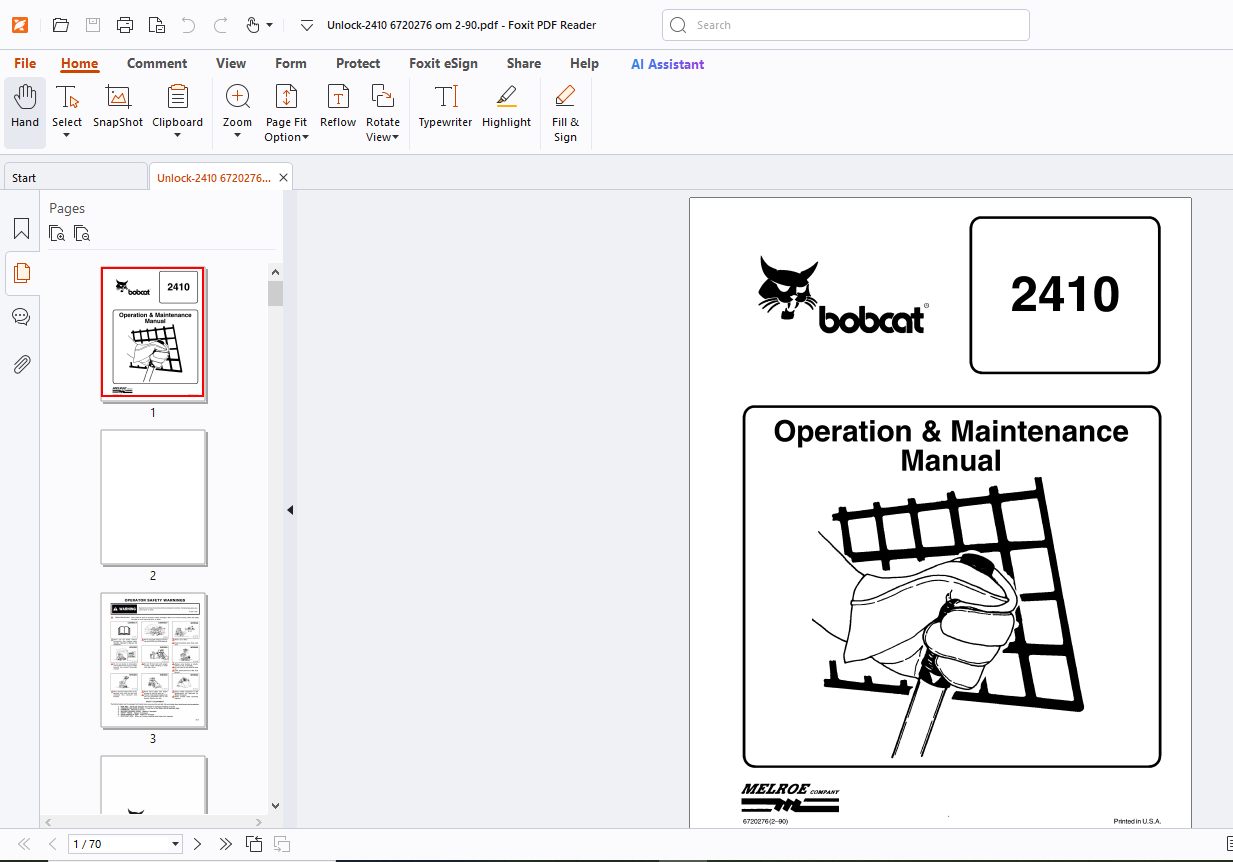Viewport: 1233px width, 862px height.
Task: Open the Customize Quick Access dropdown
Action: tap(307, 25)
